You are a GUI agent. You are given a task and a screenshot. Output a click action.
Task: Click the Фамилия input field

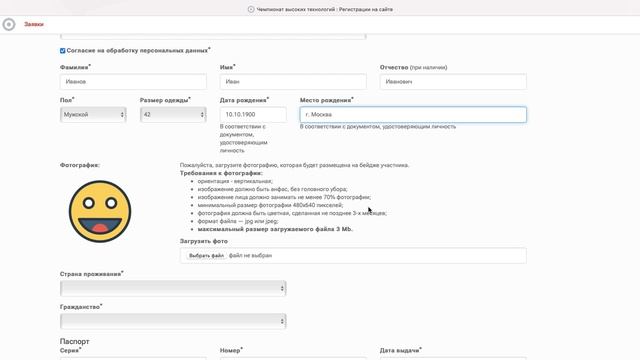pyautogui.click(x=133, y=82)
